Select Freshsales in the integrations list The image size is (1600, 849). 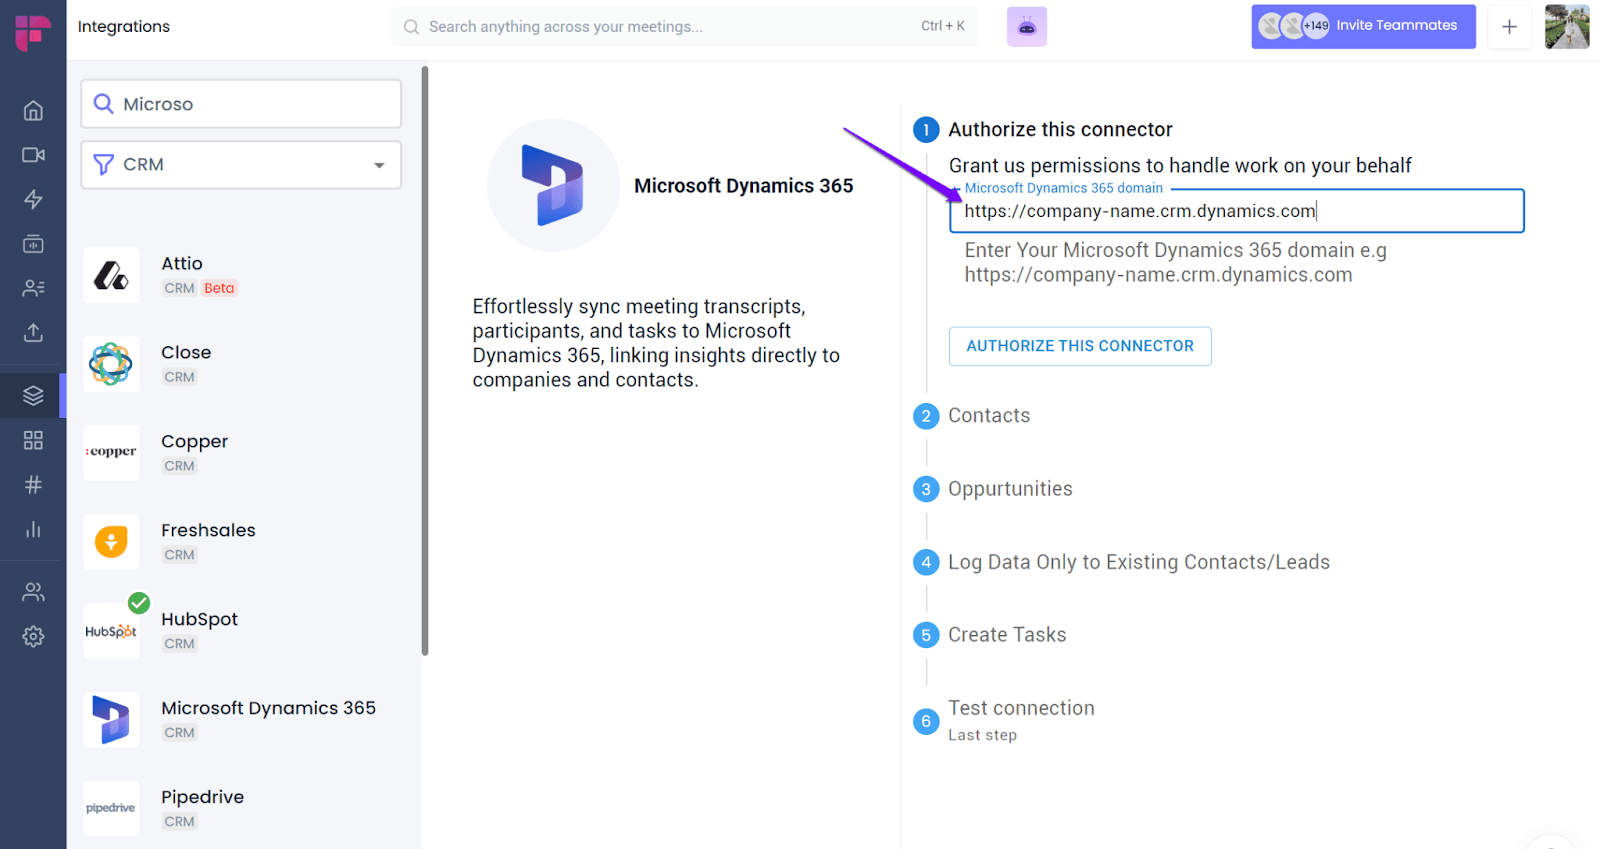[x=208, y=531]
